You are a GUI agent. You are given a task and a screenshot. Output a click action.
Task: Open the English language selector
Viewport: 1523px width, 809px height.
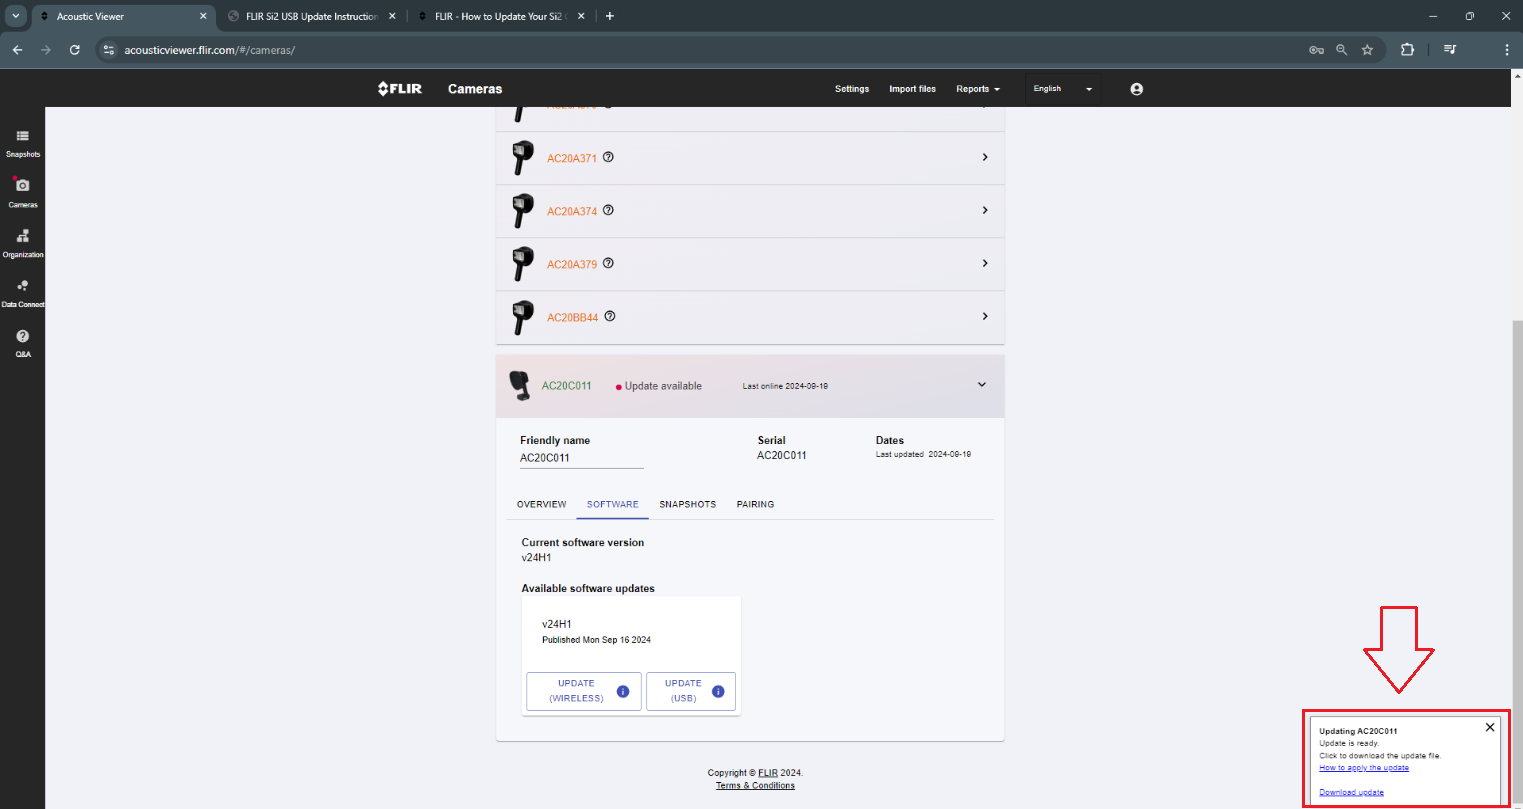pyautogui.click(x=1062, y=89)
